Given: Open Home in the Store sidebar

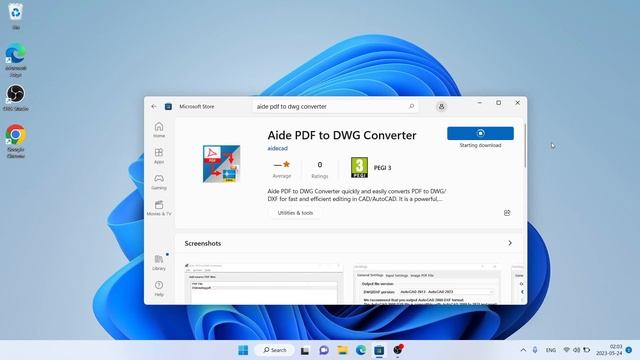Looking at the screenshot, I should (159, 130).
